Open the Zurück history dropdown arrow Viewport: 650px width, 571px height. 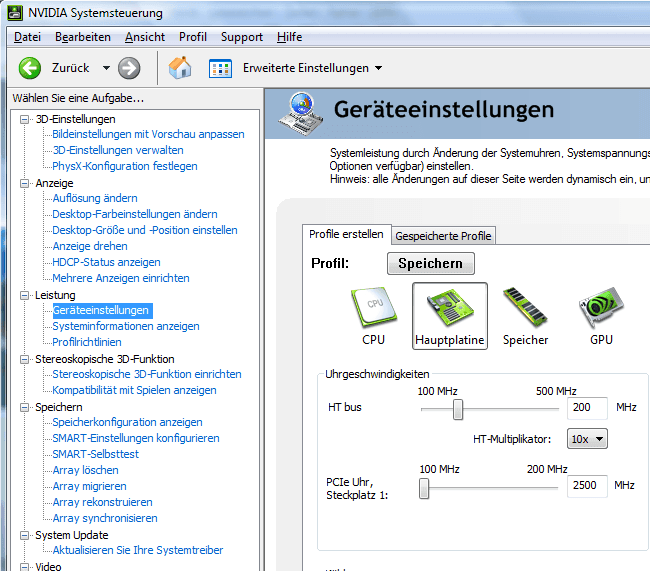(x=107, y=68)
